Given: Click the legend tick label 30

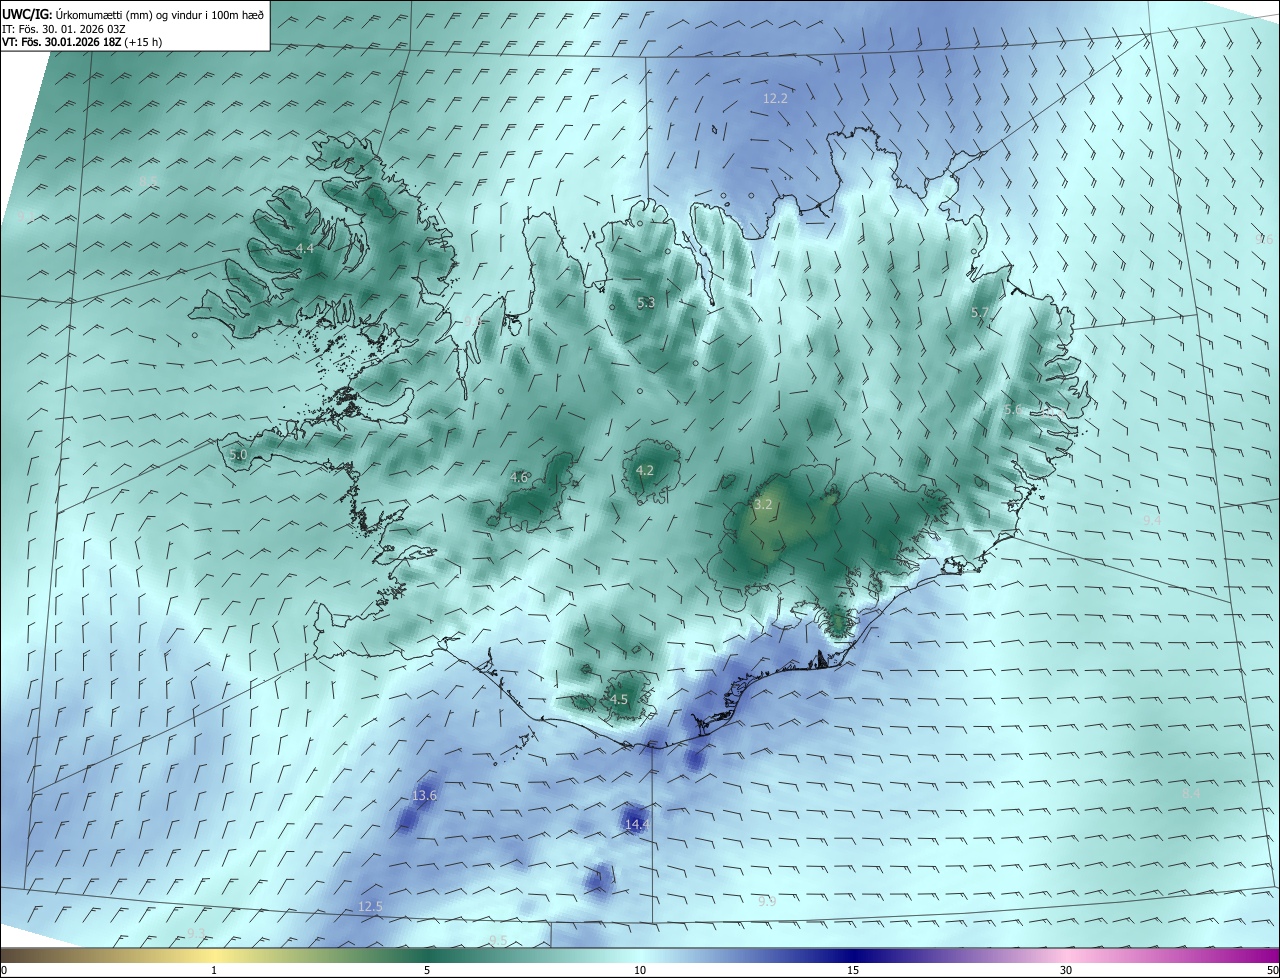Looking at the screenshot, I should tap(1066, 970).
